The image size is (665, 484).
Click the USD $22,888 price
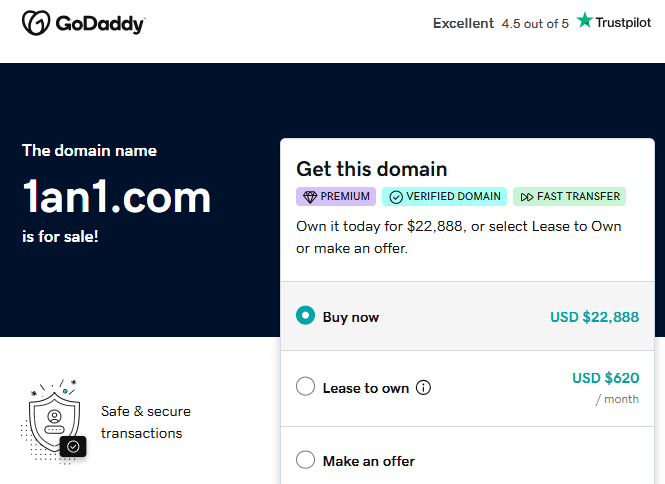pyautogui.click(x=595, y=317)
